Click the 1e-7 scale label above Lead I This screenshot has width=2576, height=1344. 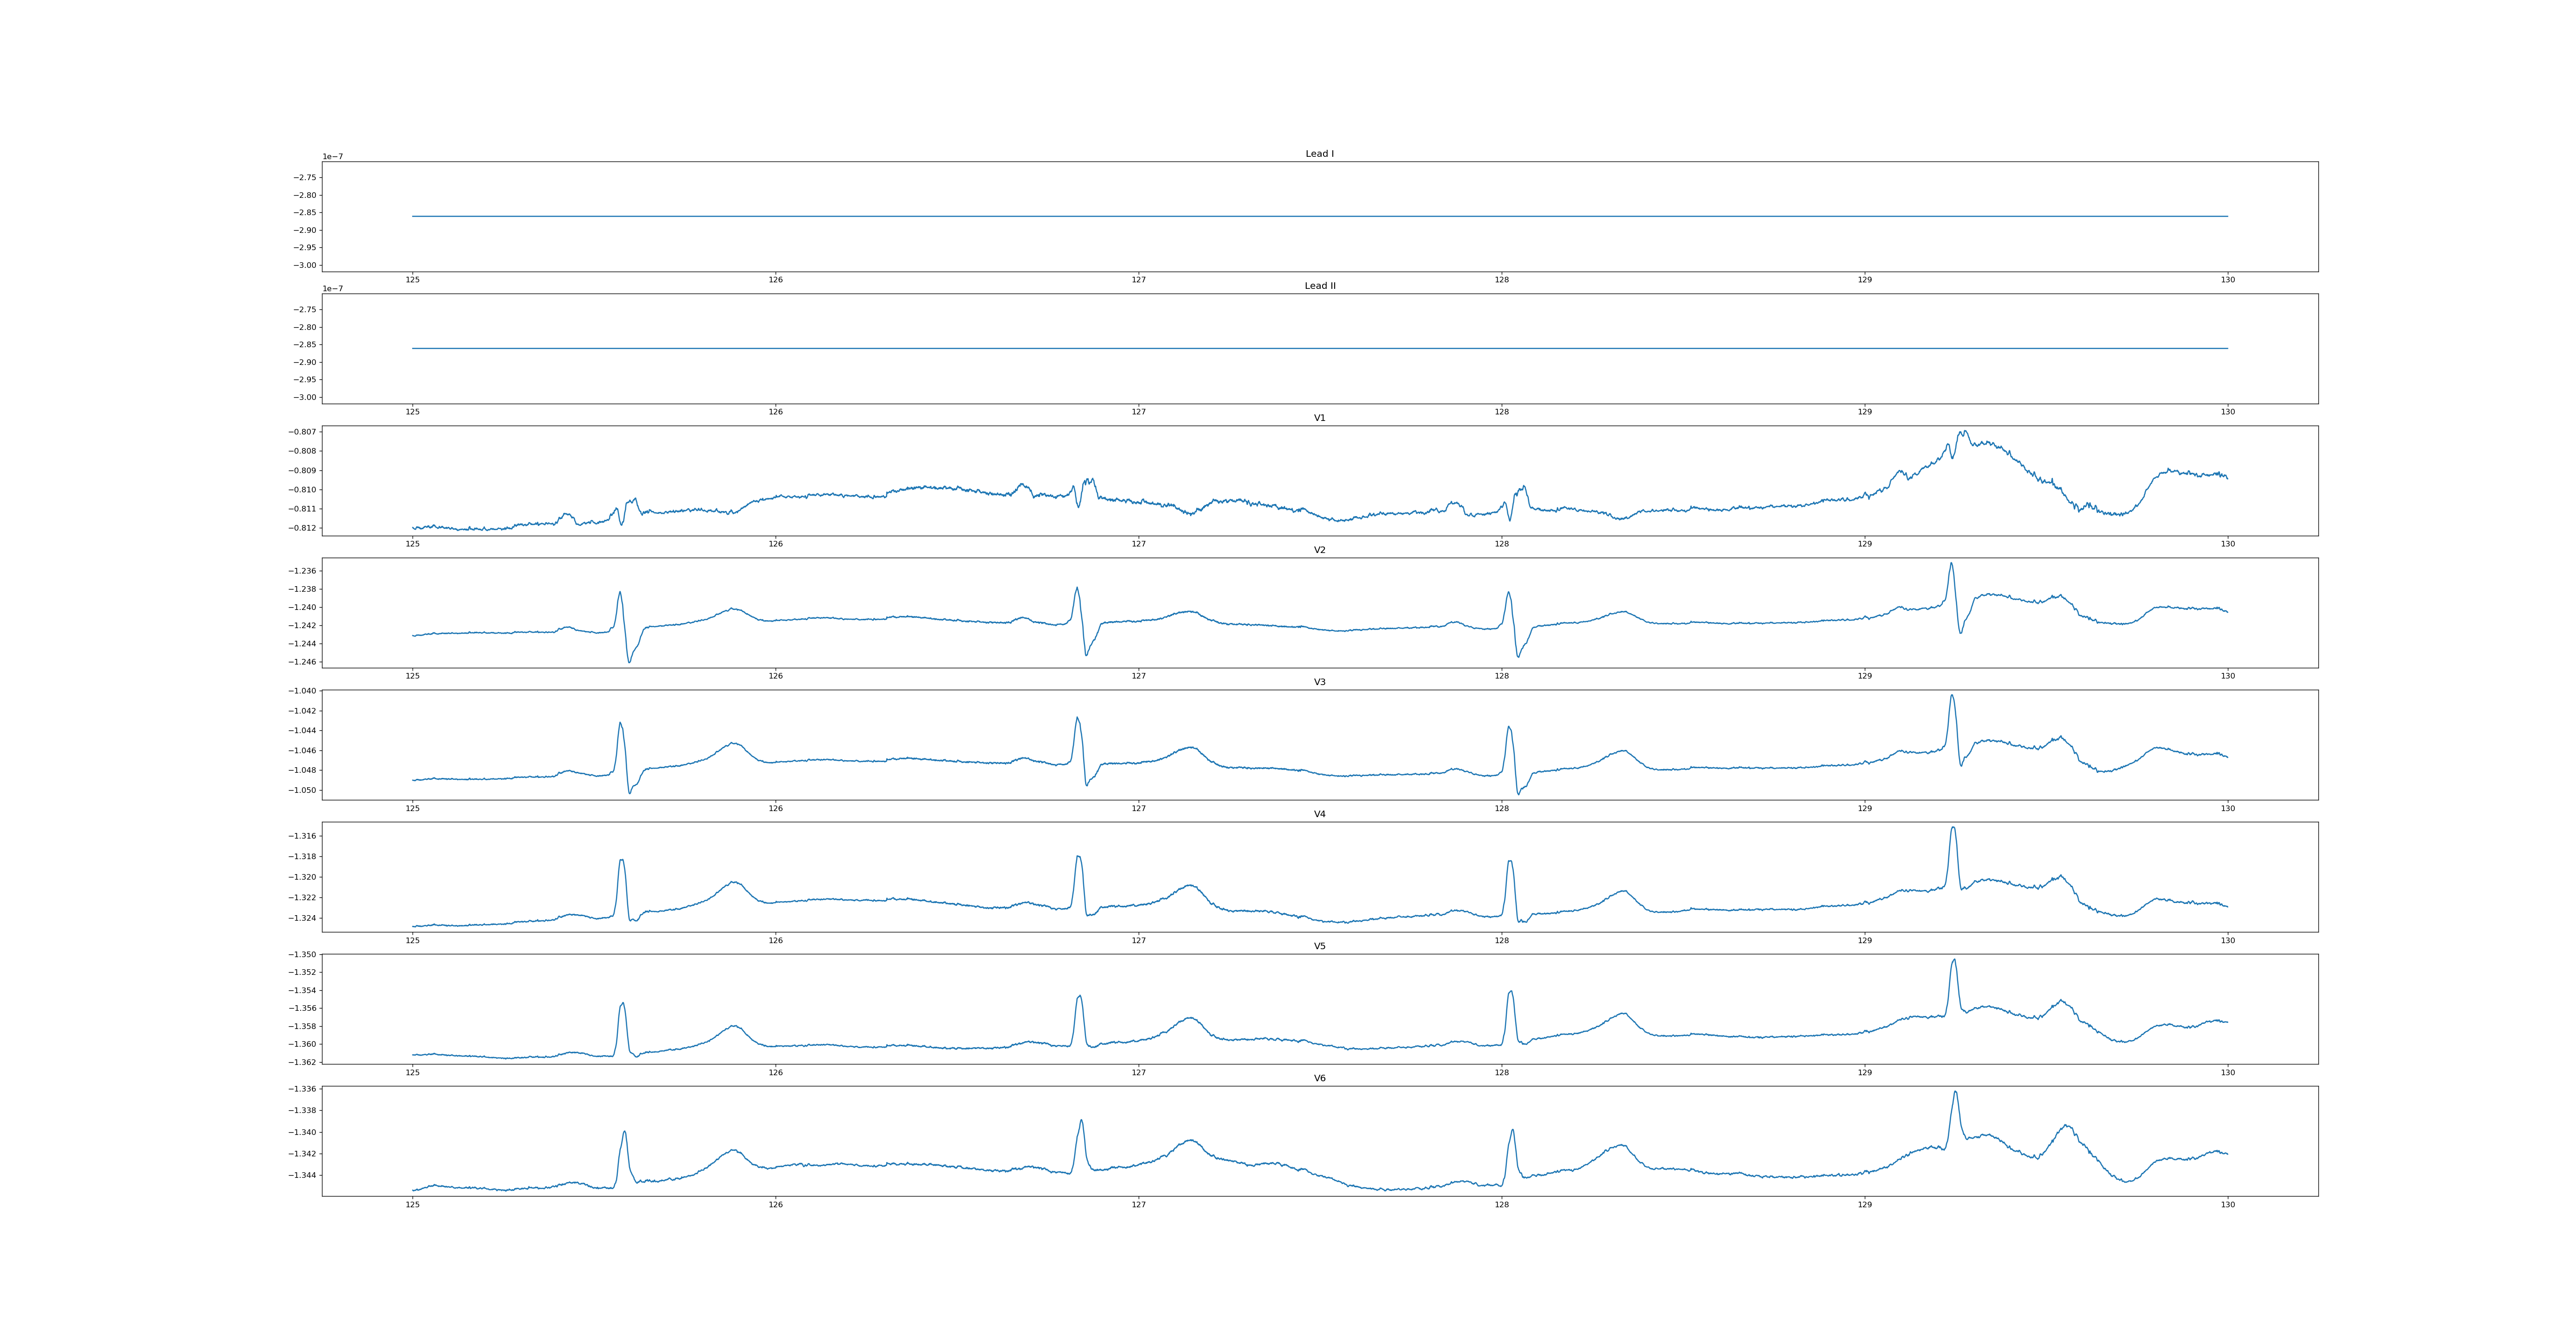[332, 157]
